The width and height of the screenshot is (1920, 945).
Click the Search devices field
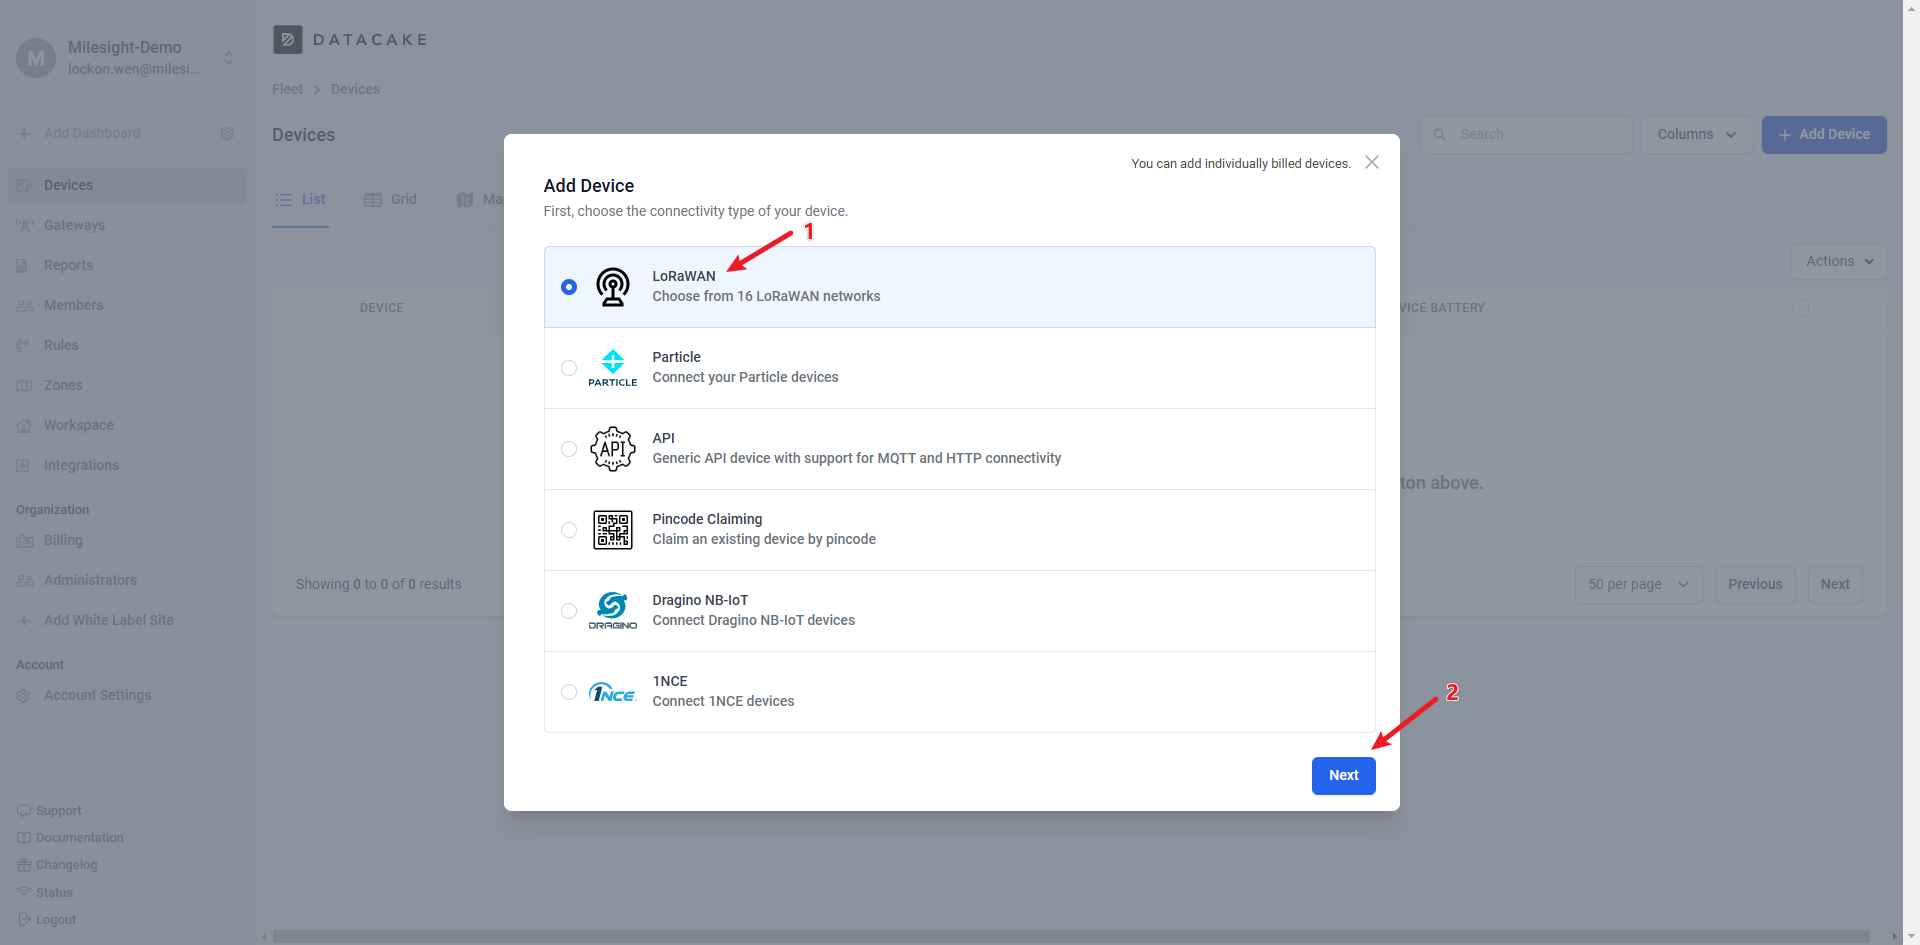click(x=1526, y=134)
